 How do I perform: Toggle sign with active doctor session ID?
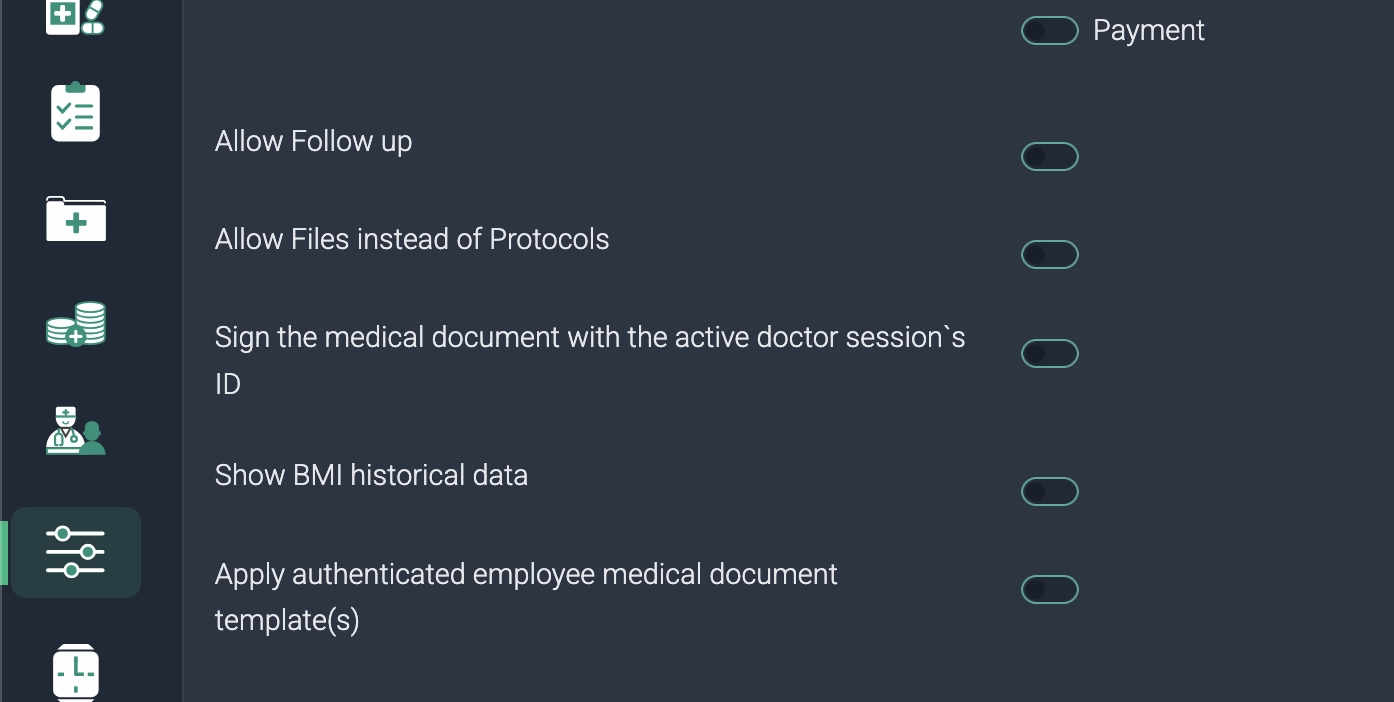pyautogui.click(x=1049, y=354)
